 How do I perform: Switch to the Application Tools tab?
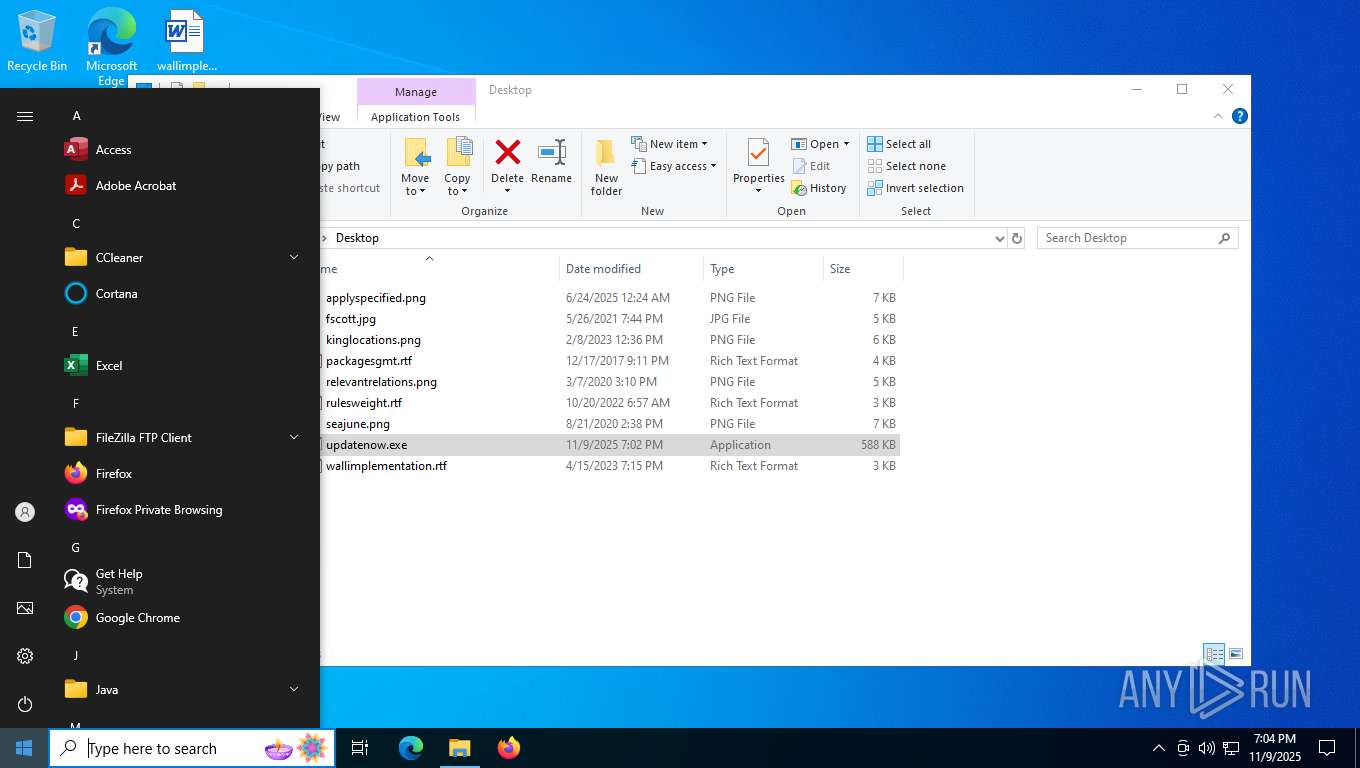click(415, 117)
